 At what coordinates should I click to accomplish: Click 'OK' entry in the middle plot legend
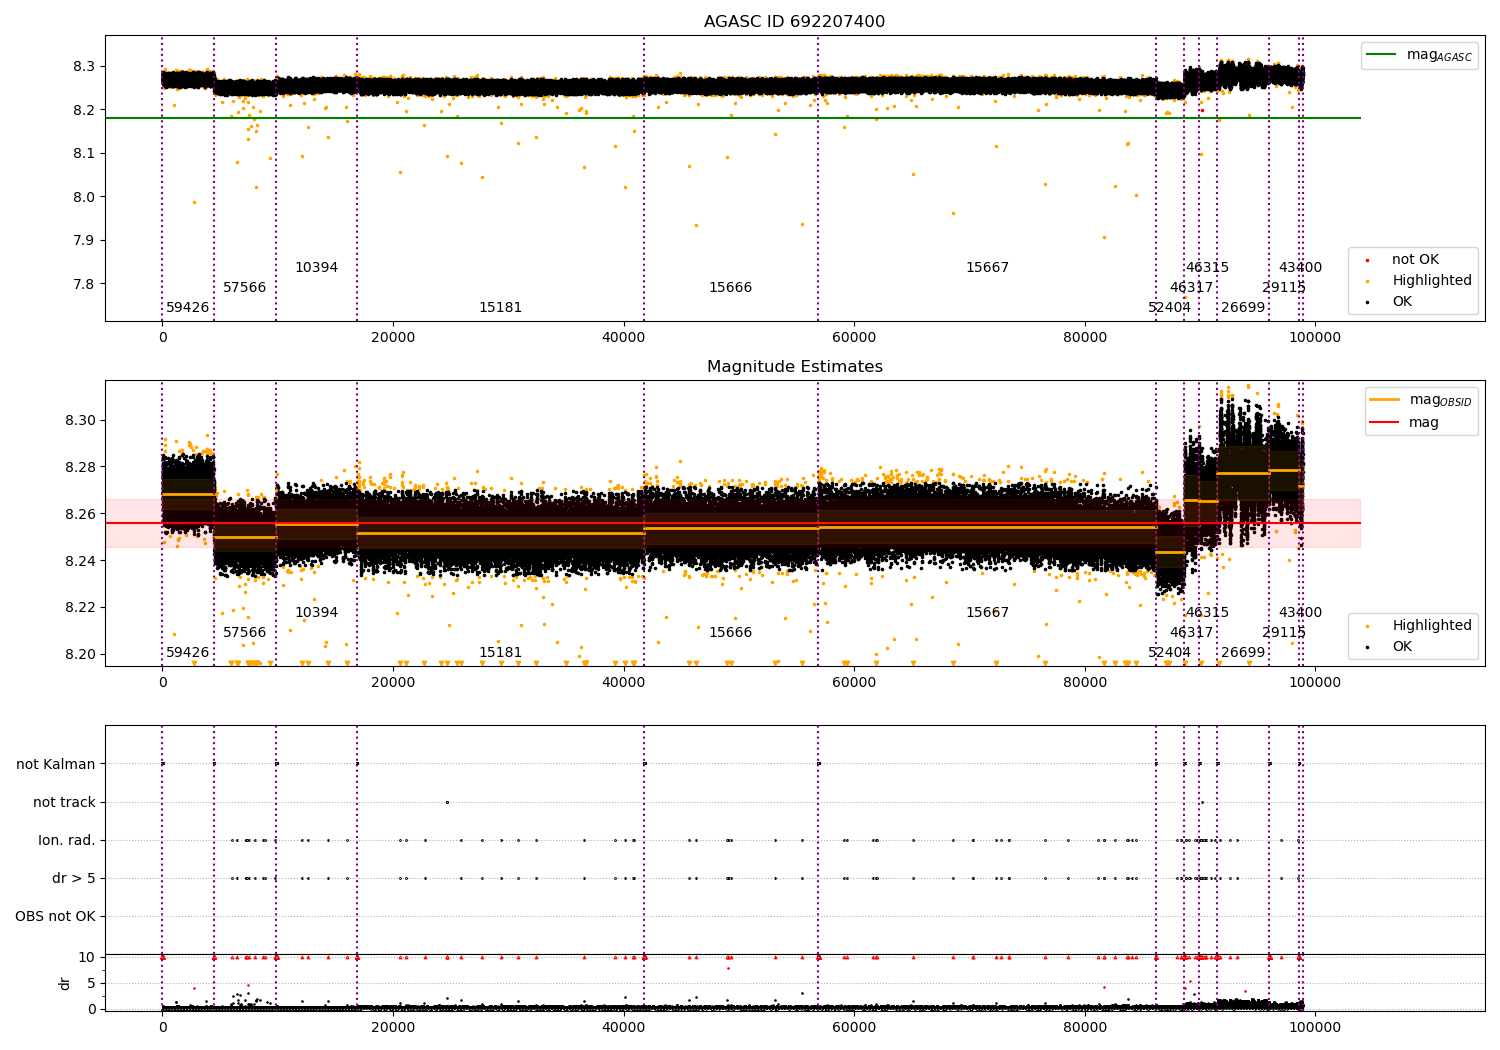(1402, 647)
